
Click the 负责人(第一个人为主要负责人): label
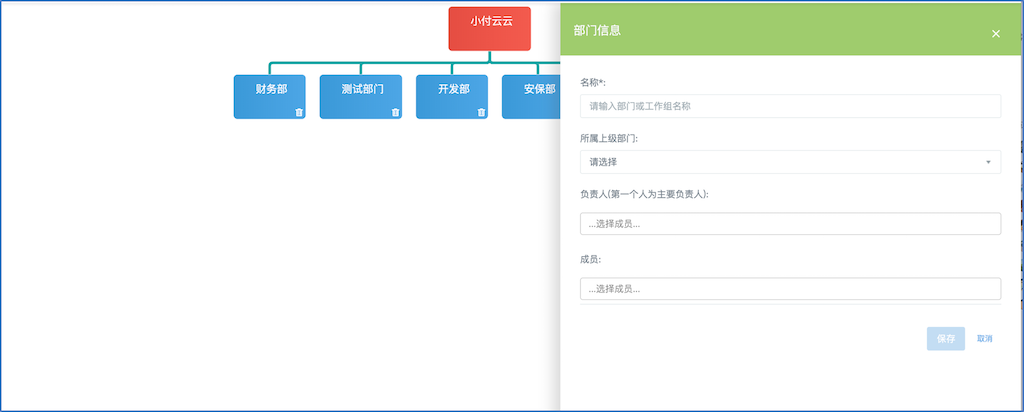click(x=645, y=194)
